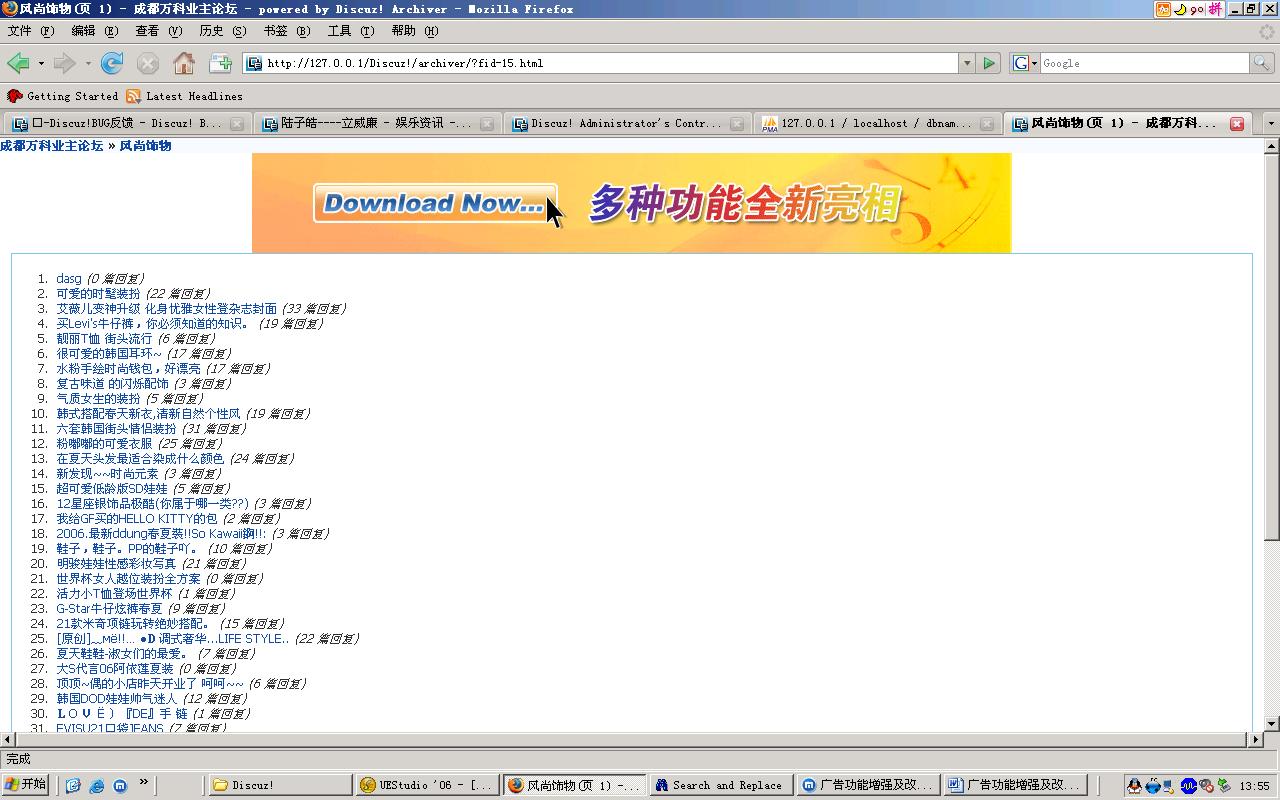Open thread G-Star牛仔炫裤春夏
The image size is (1280, 800).
tap(109, 609)
